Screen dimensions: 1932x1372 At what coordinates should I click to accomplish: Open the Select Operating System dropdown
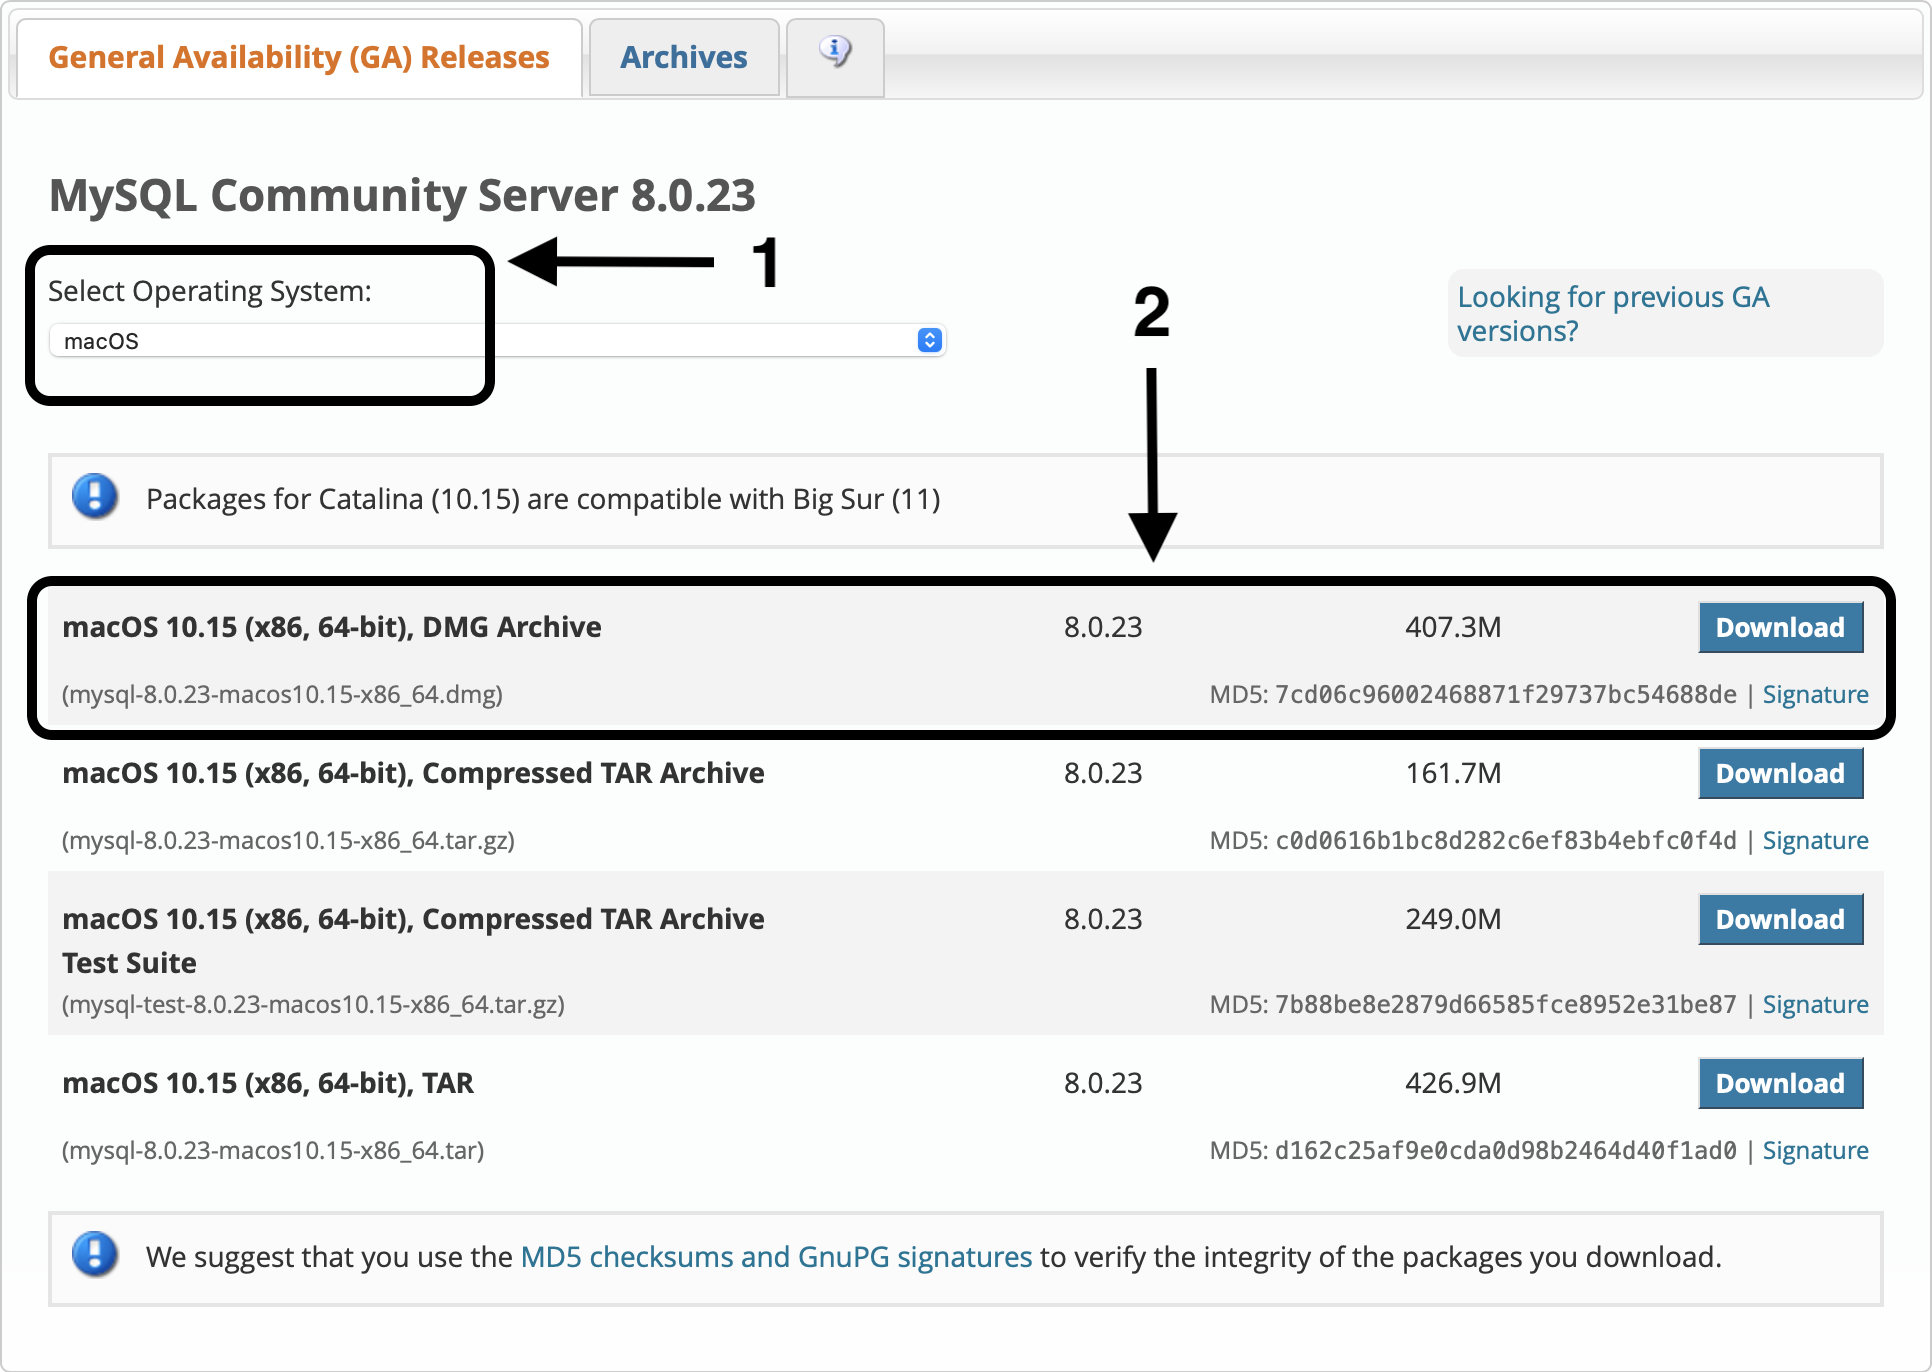(x=497, y=341)
